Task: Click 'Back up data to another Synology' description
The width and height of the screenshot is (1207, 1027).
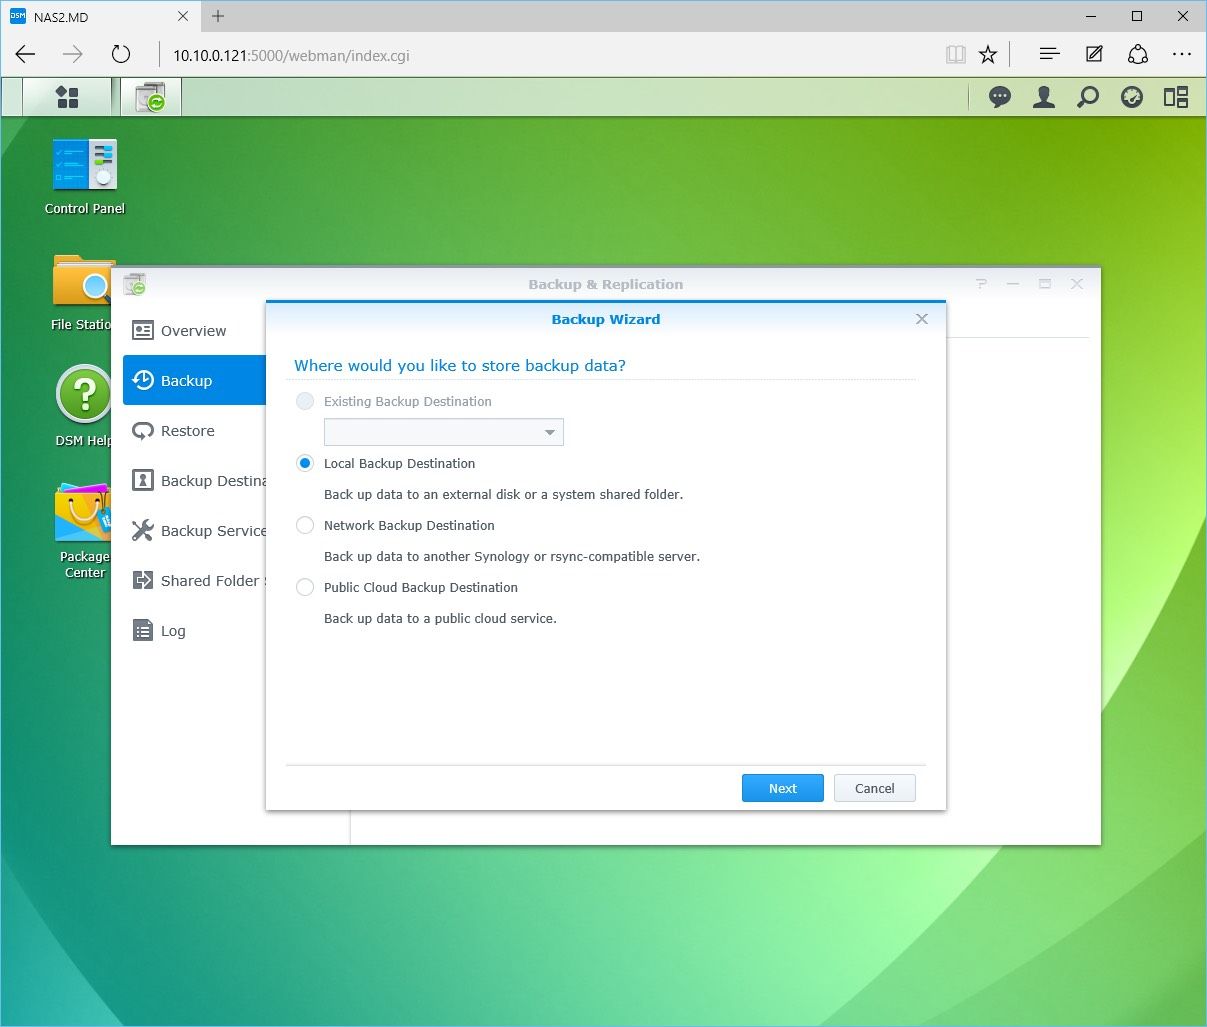Action: 512,556
